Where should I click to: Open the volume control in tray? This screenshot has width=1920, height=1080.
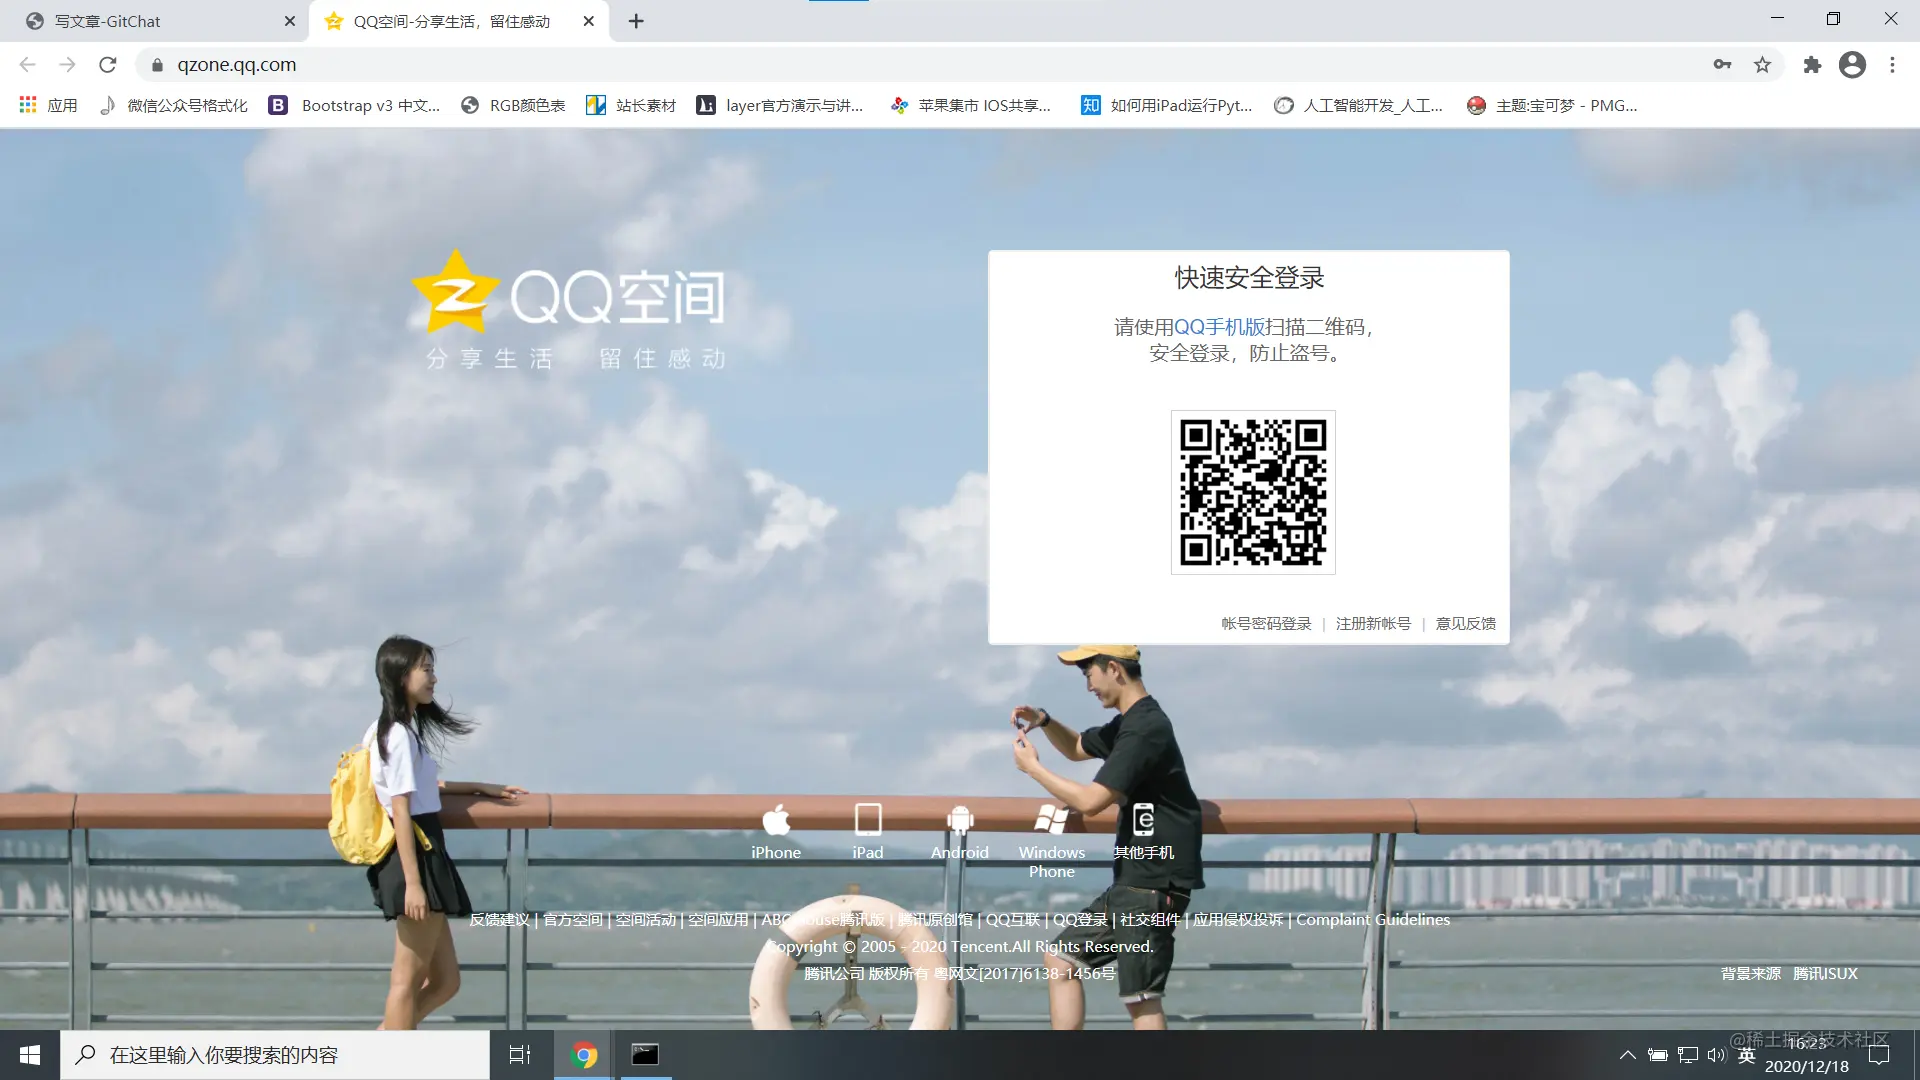1716,1055
